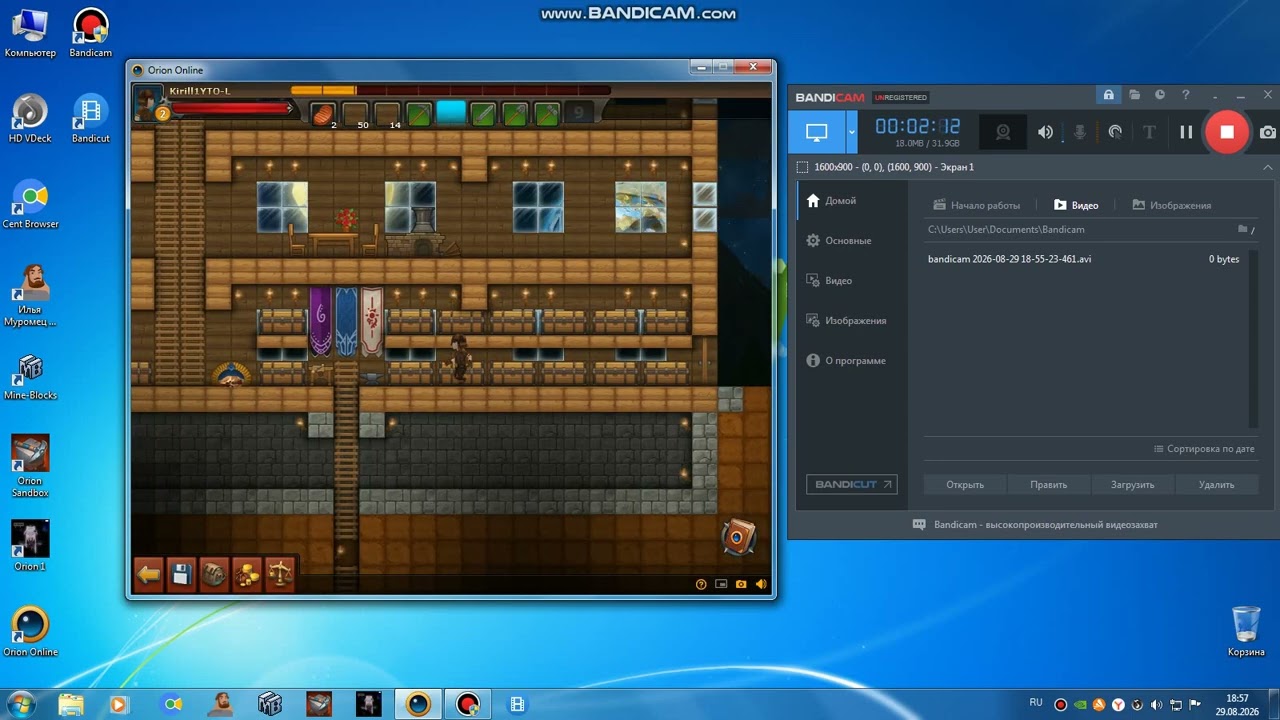The width and height of the screenshot is (1280, 720).
Task: Stop the Bandicam recording with red button
Action: [1226, 132]
